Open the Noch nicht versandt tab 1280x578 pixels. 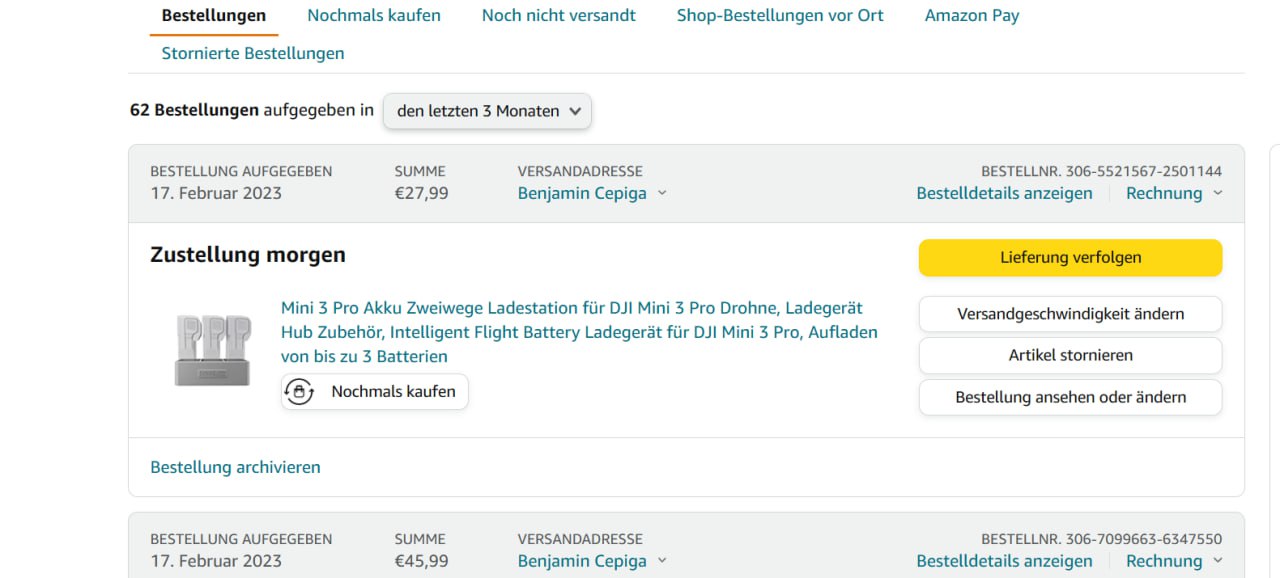coord(558,15)
